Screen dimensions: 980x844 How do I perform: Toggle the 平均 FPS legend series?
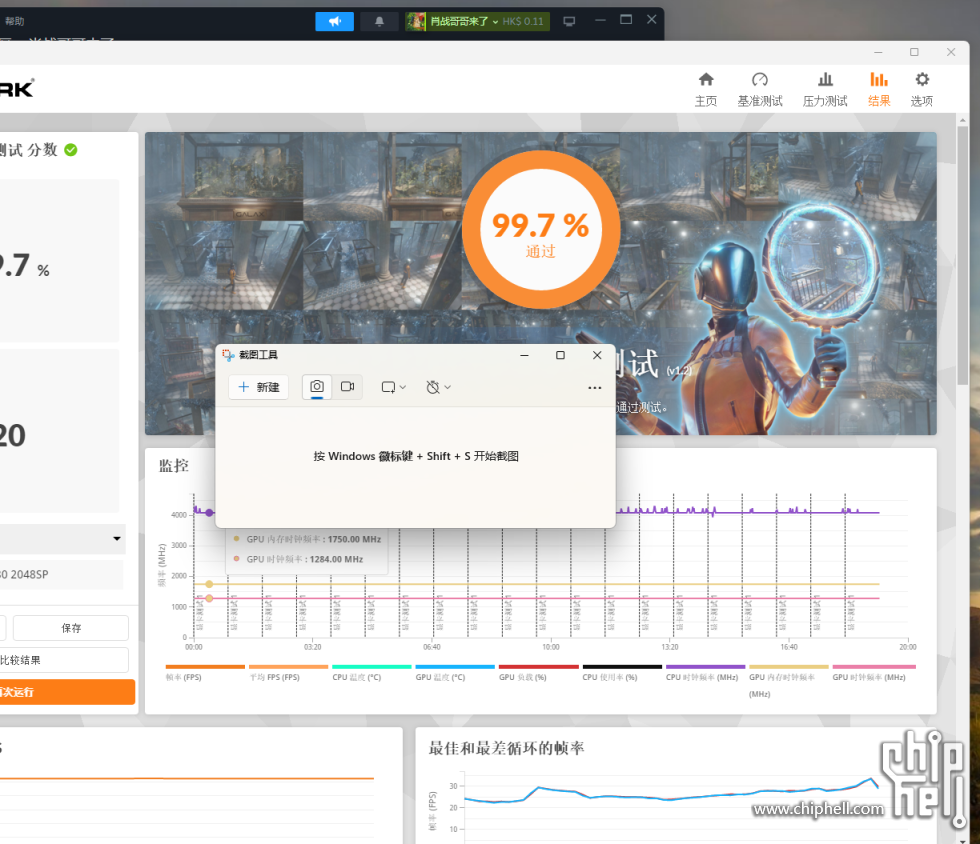(x=288, y=673)
